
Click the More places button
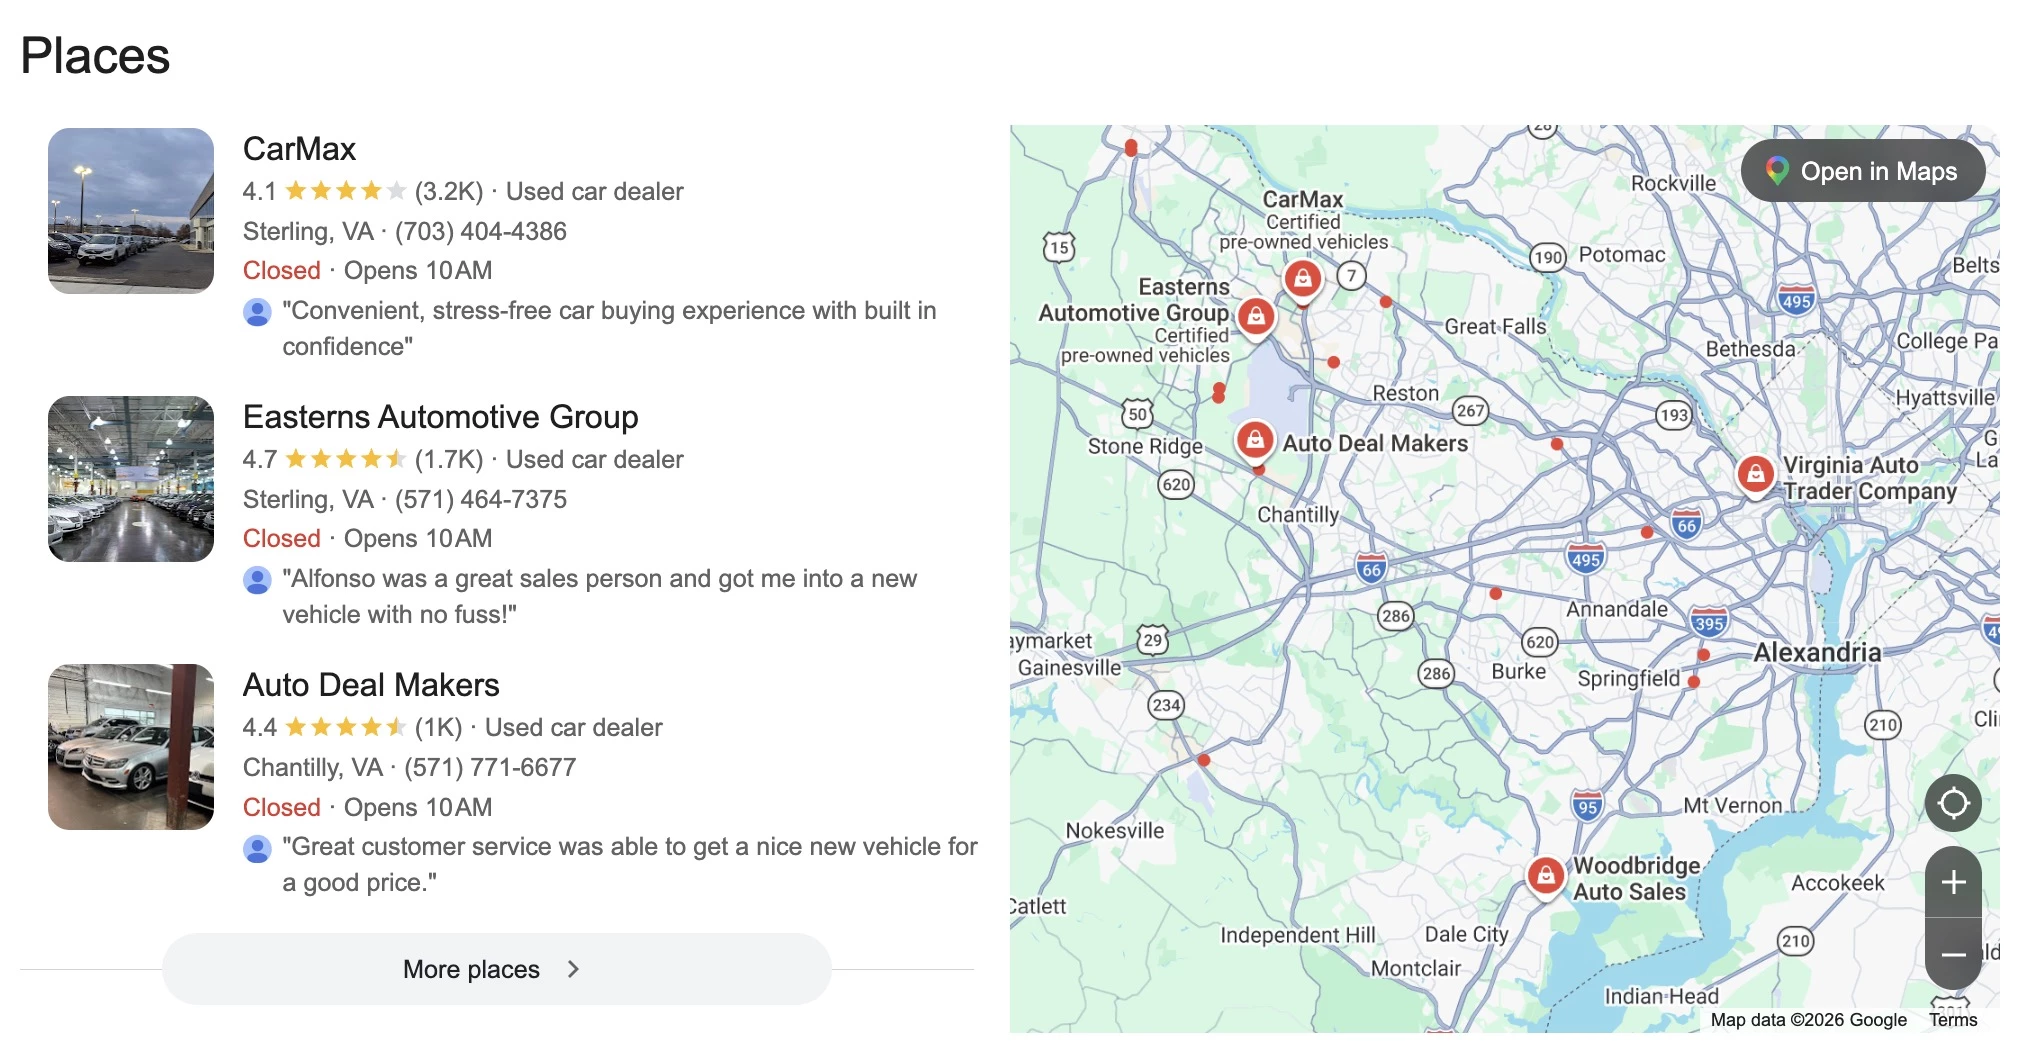[496, 969]
